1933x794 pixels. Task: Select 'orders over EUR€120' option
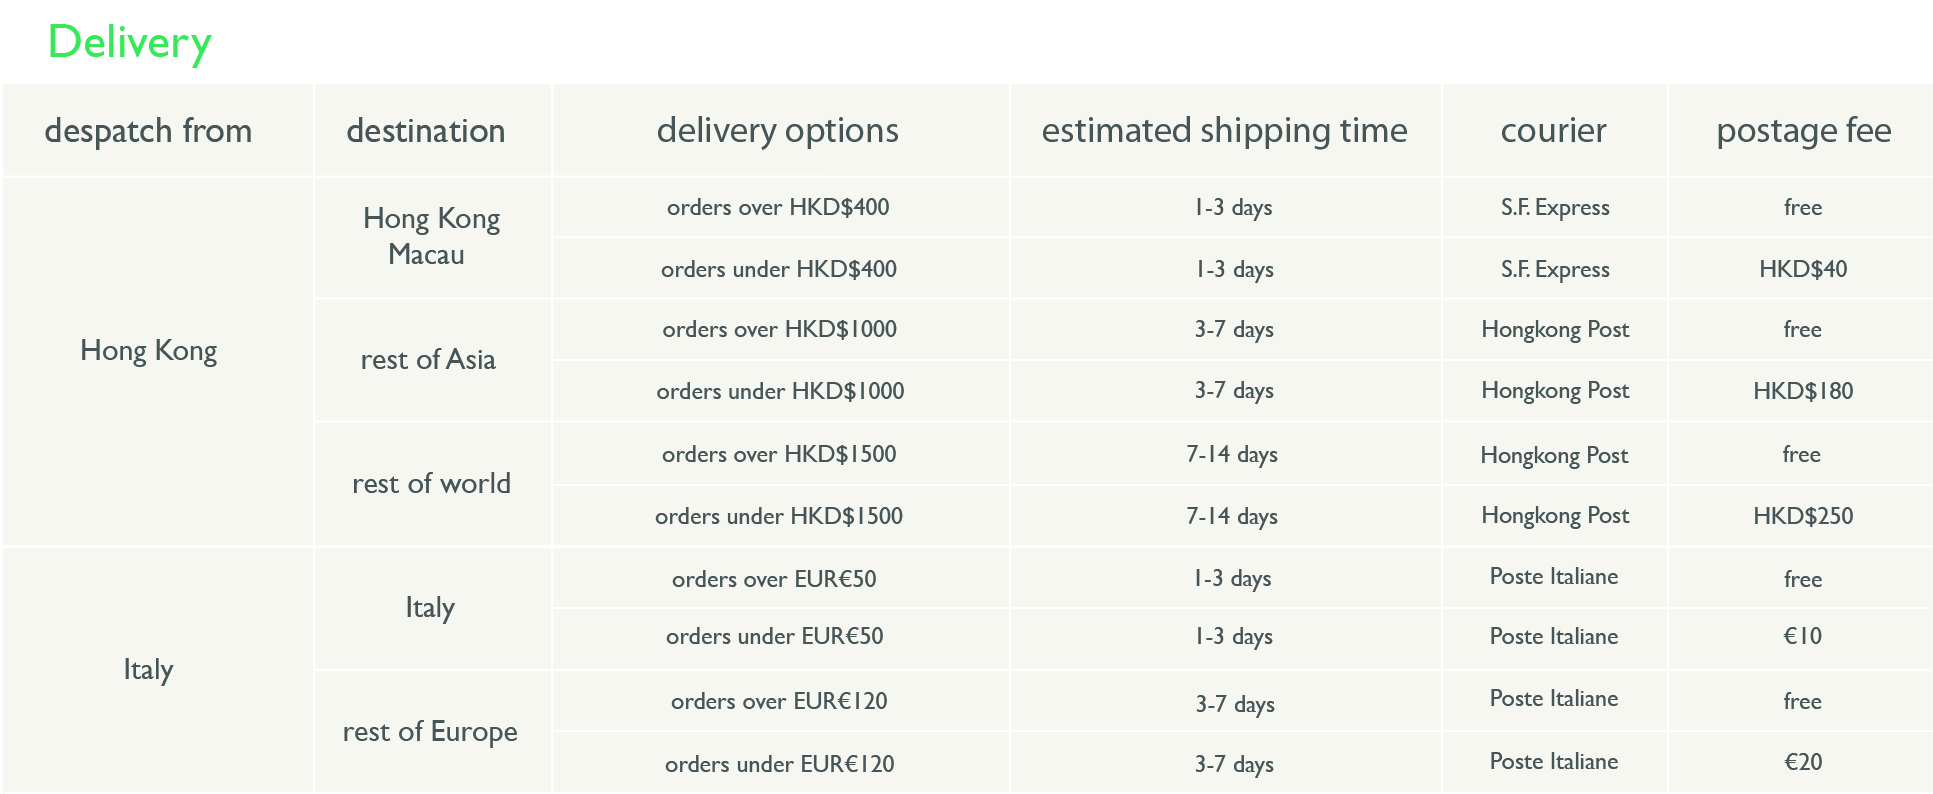pos(779,702)
